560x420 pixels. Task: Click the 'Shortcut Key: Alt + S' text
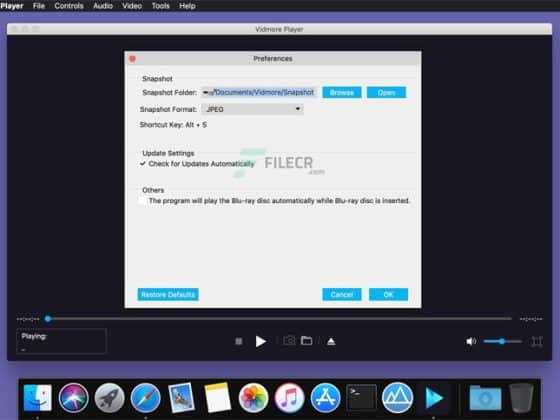coord(173,125)
